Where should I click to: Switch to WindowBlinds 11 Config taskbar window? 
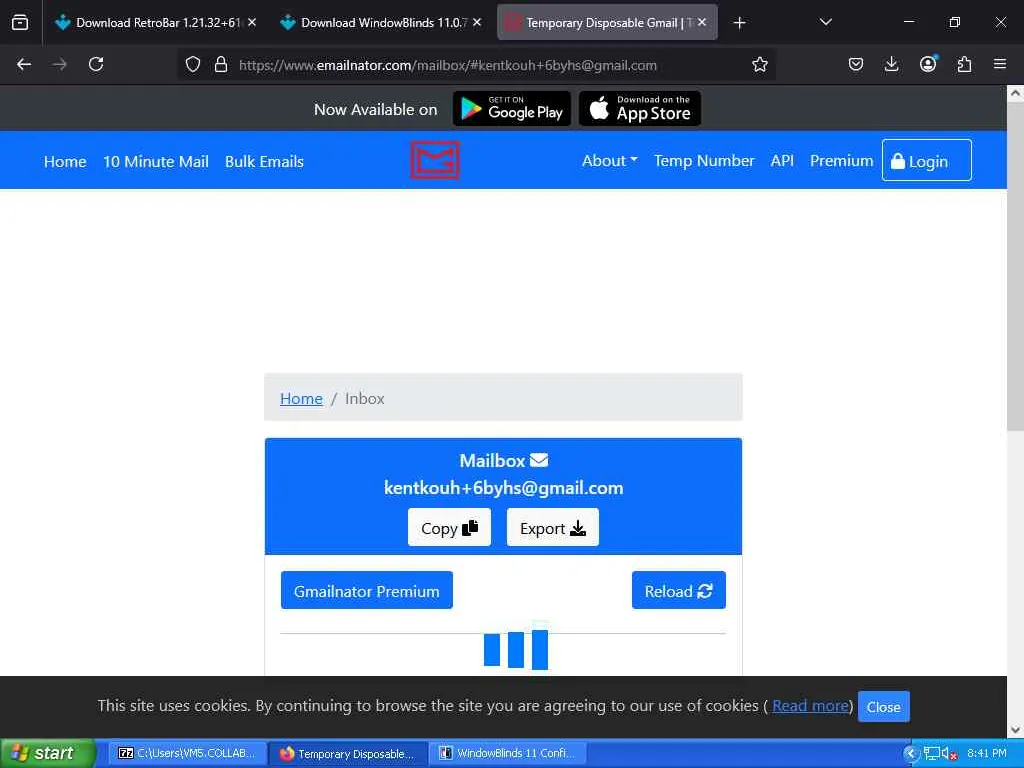click(508, 753)
